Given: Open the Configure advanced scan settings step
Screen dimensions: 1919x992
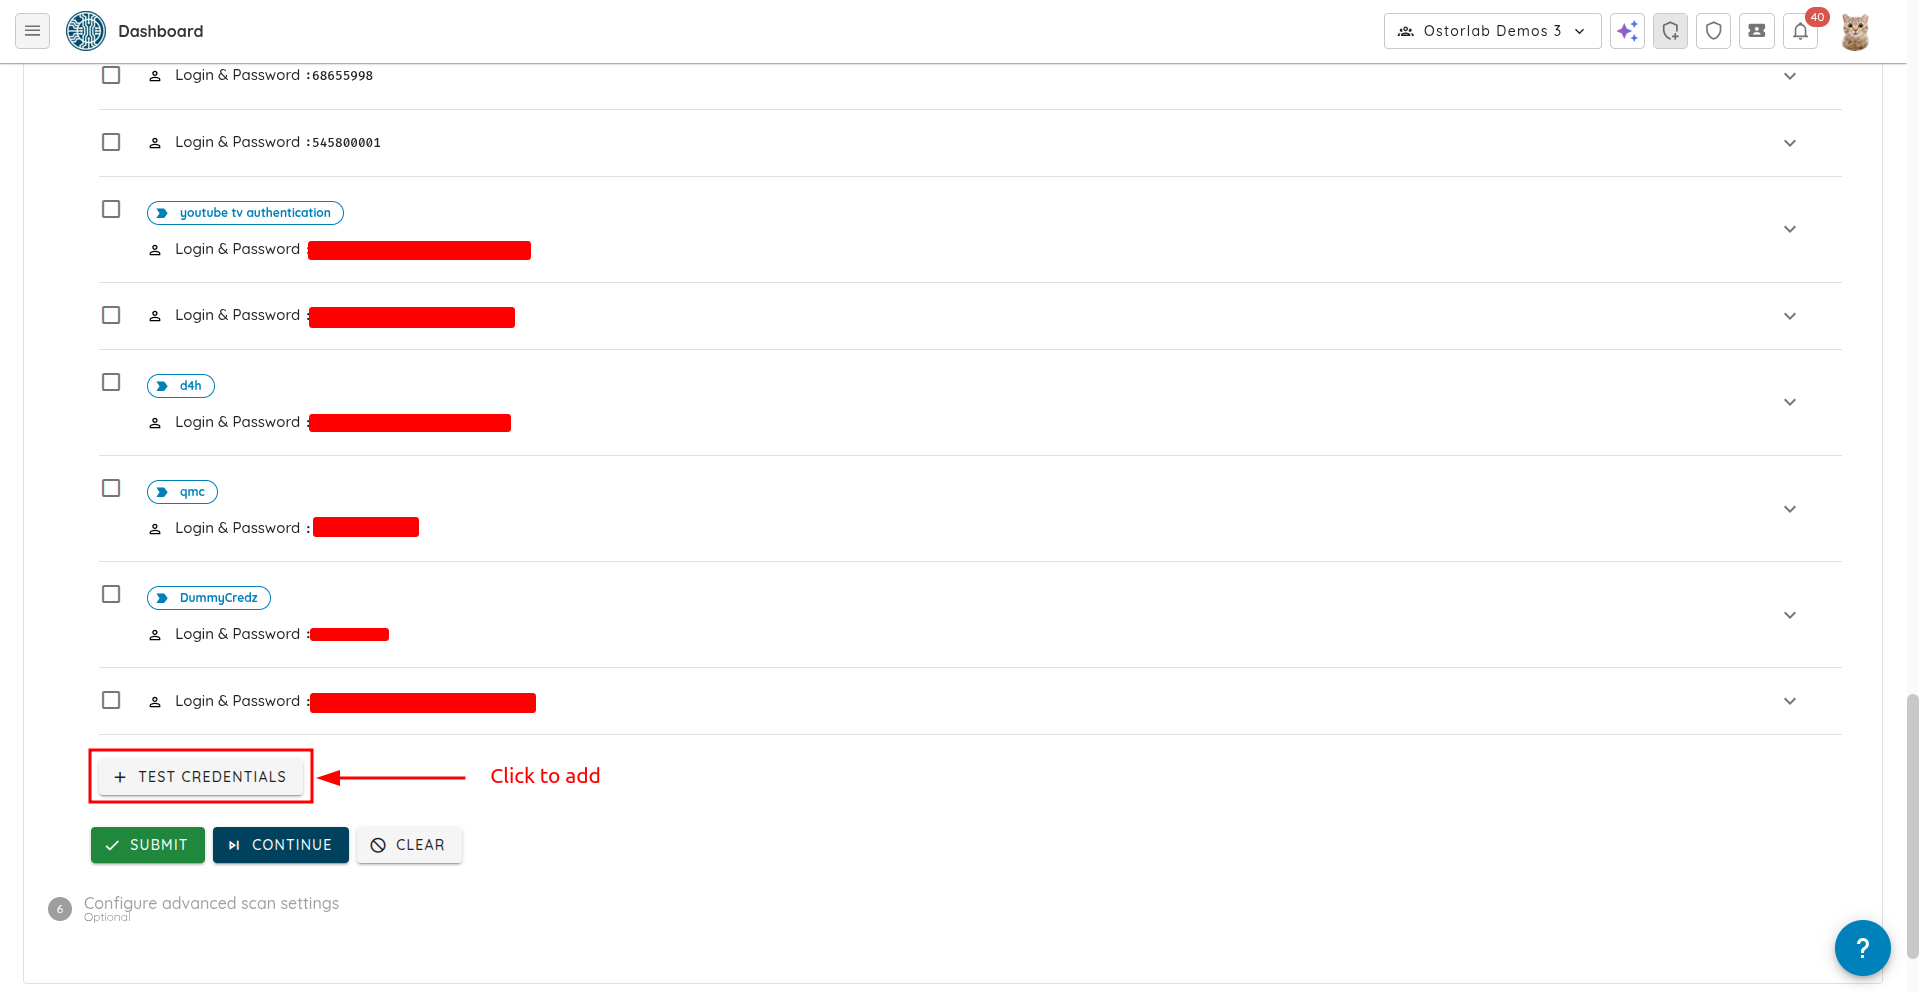Looking at the screenshot, I should pyautogui.click(x=211, y=904).
